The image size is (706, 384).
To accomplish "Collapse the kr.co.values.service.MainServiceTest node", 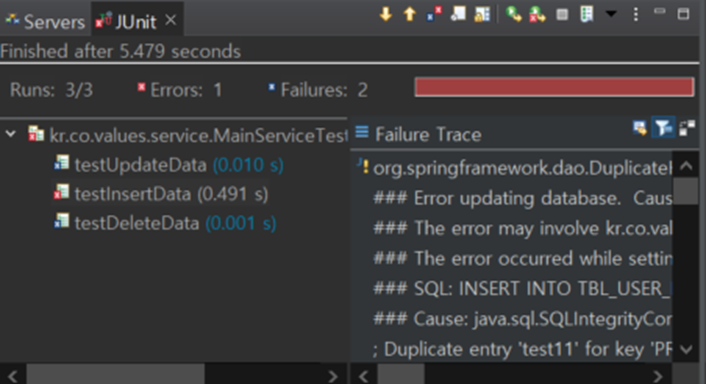I will [x=11, y=134].
